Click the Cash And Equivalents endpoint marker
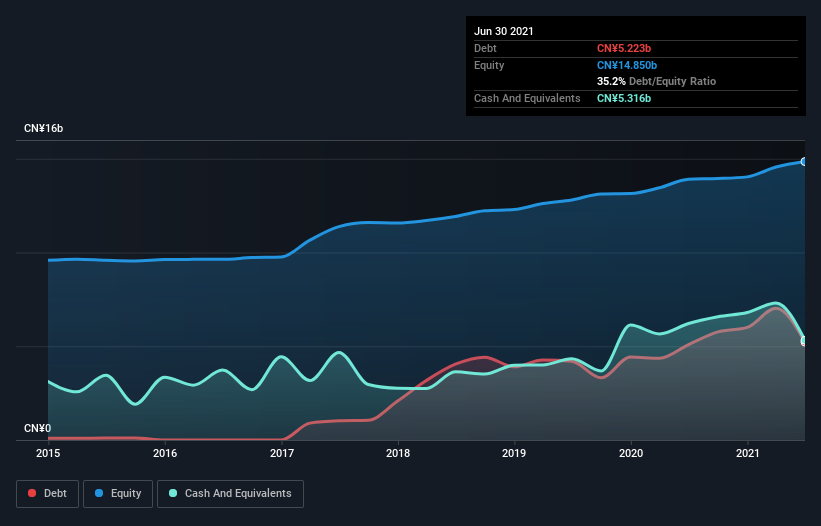 [x=804, y=341]
